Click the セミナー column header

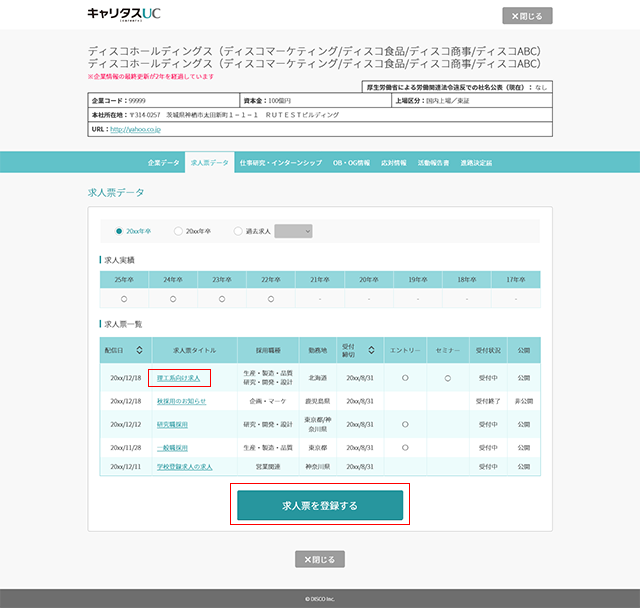pos(448,350)
